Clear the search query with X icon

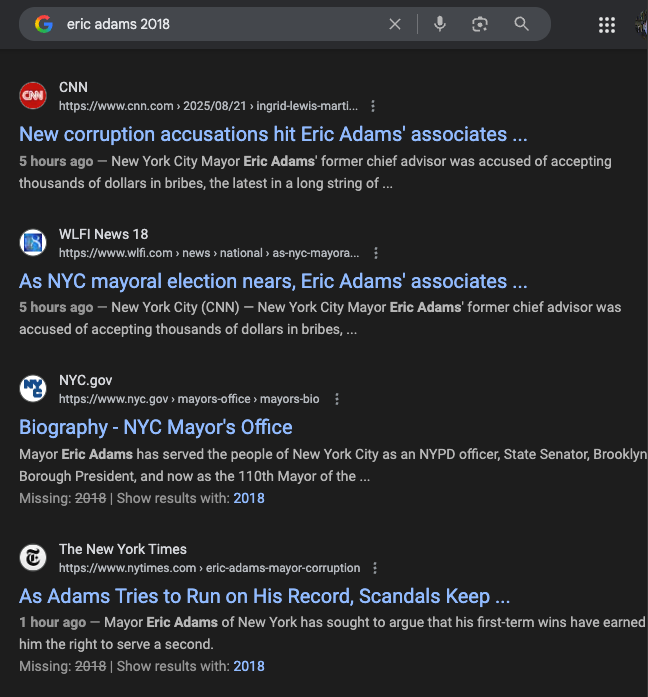click(395, 24)
